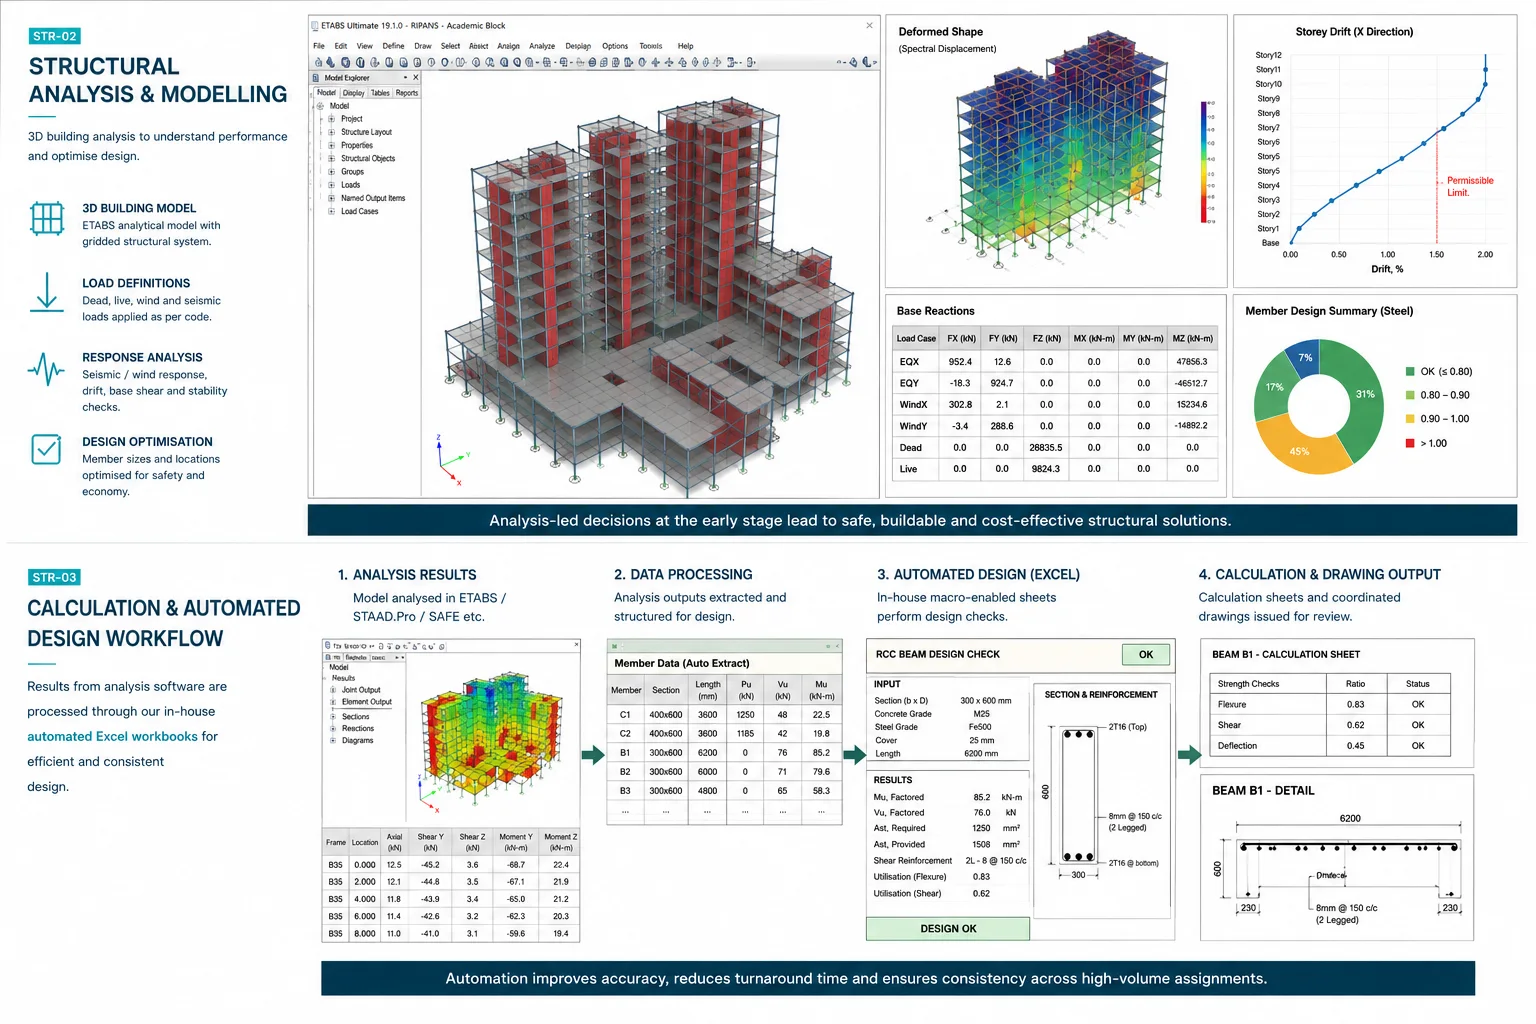This screenshot has height=1024, width=1536.
Task: Switch to the Reports tab
Action: (x=407, y=93)
